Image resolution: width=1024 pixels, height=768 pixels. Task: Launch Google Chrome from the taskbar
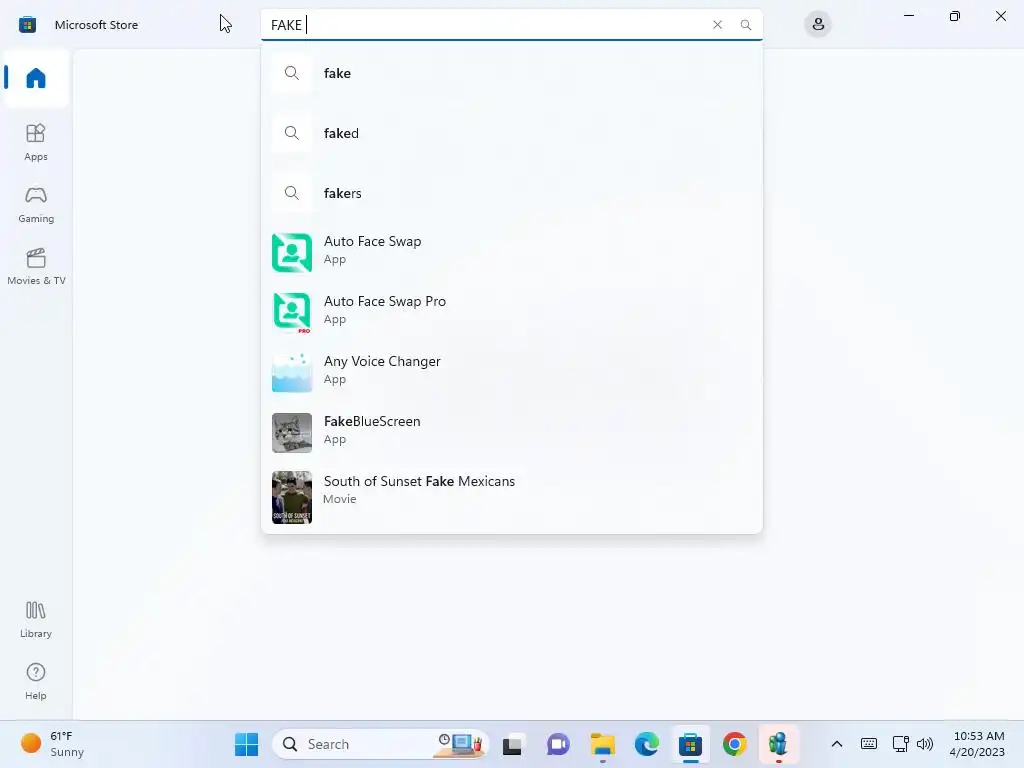735,744
